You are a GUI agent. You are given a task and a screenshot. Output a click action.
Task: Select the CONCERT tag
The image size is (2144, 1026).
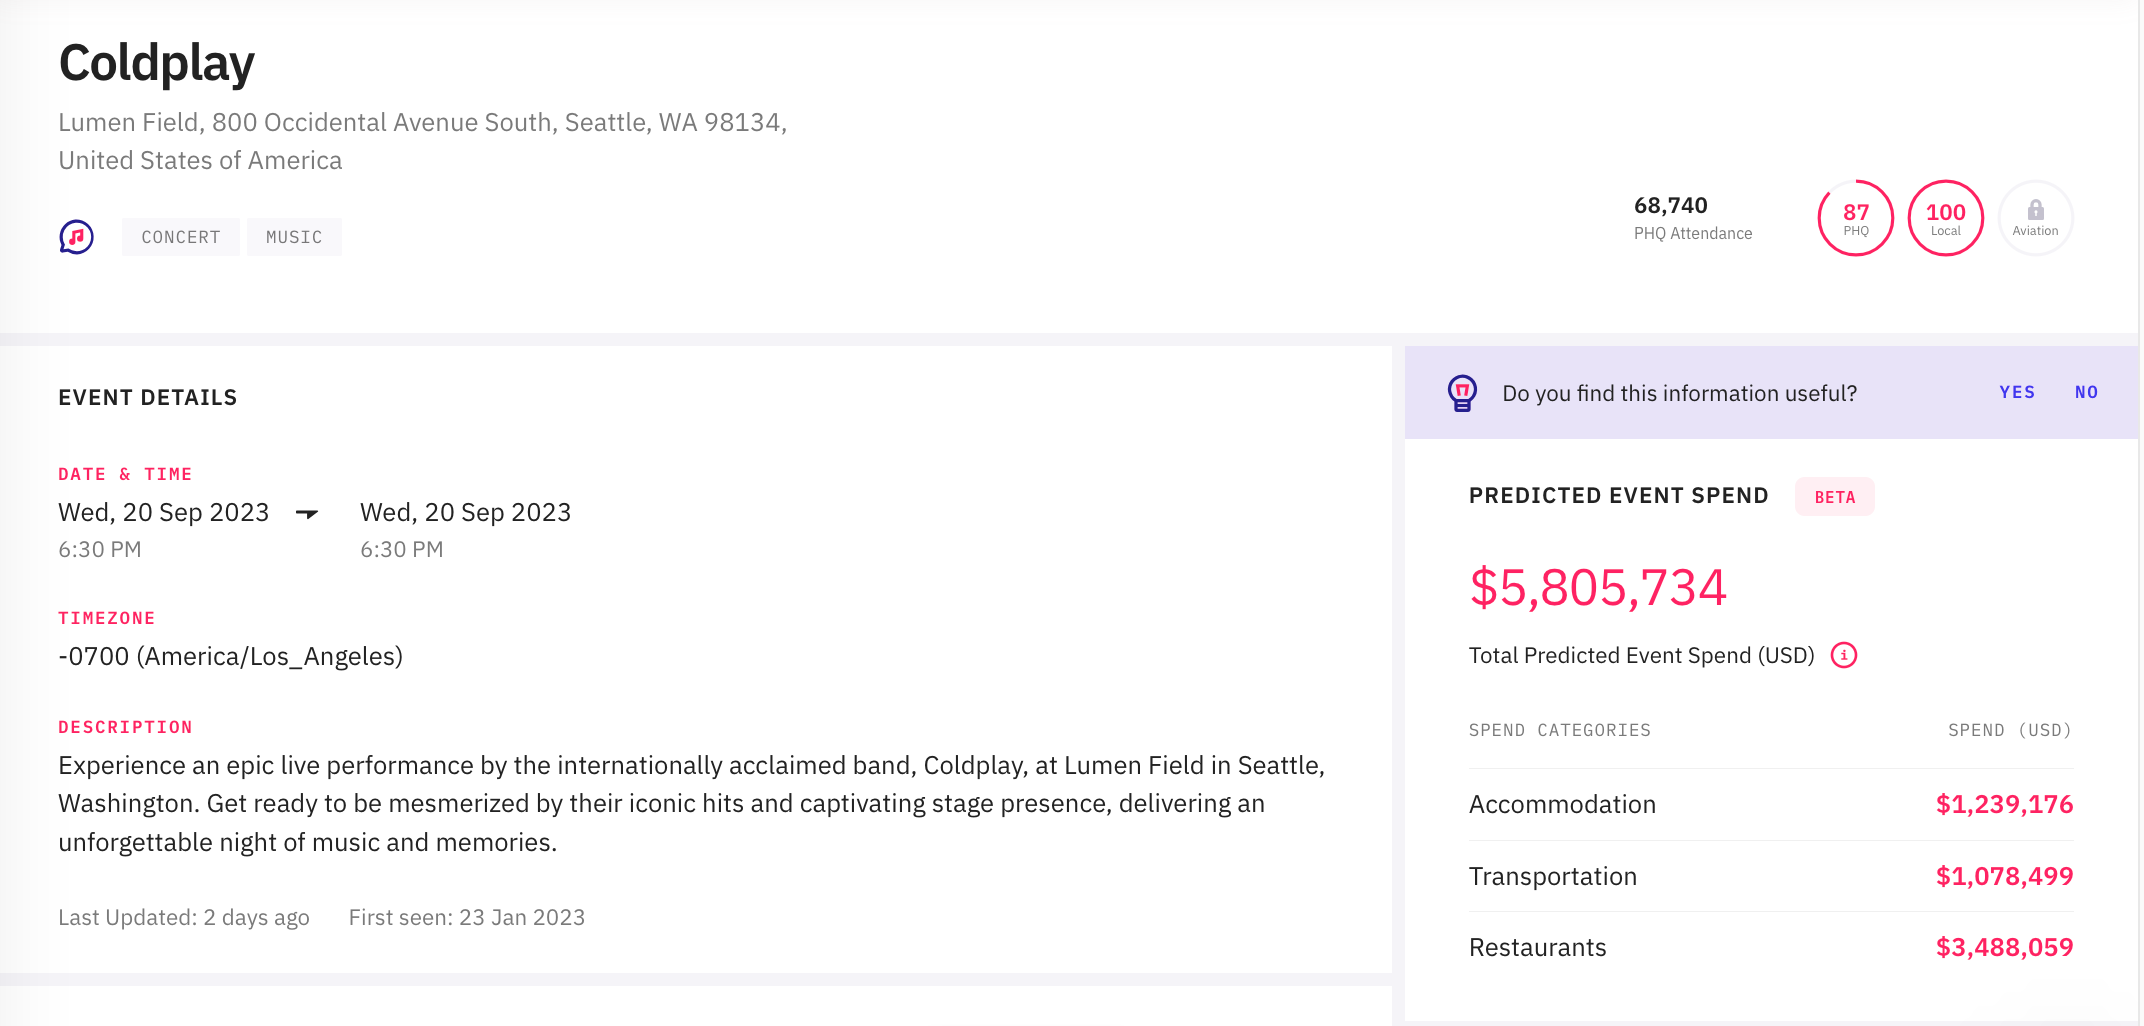pyautogui.click(x=181, y=237)
